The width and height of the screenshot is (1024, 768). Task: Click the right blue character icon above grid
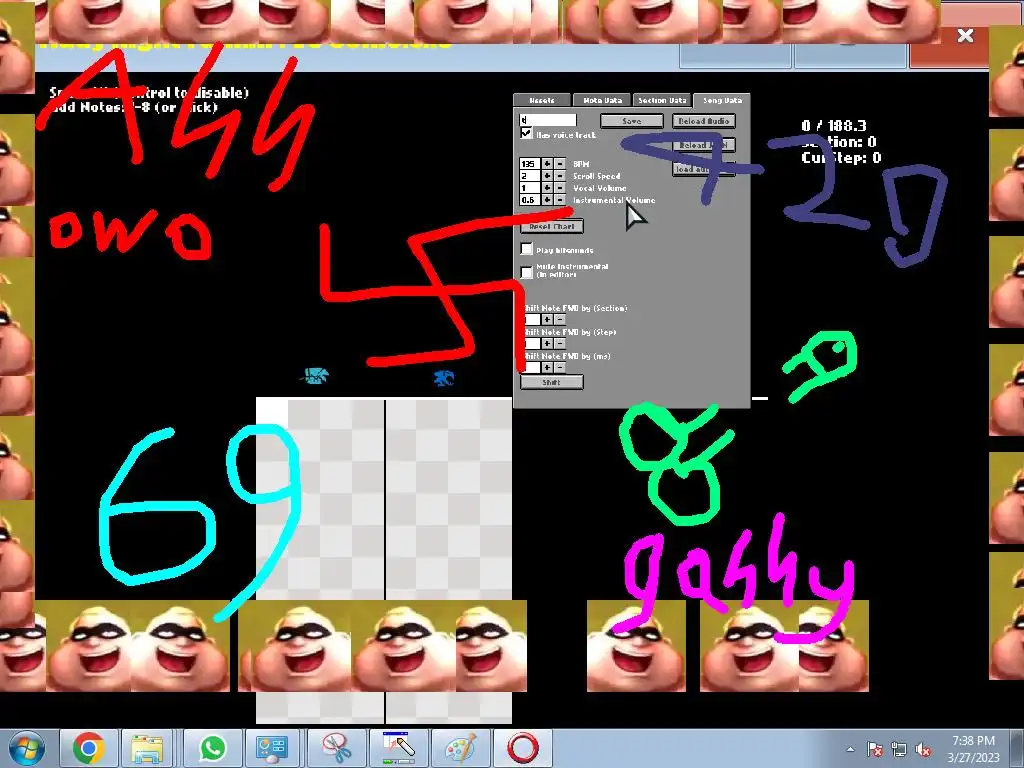444,377
